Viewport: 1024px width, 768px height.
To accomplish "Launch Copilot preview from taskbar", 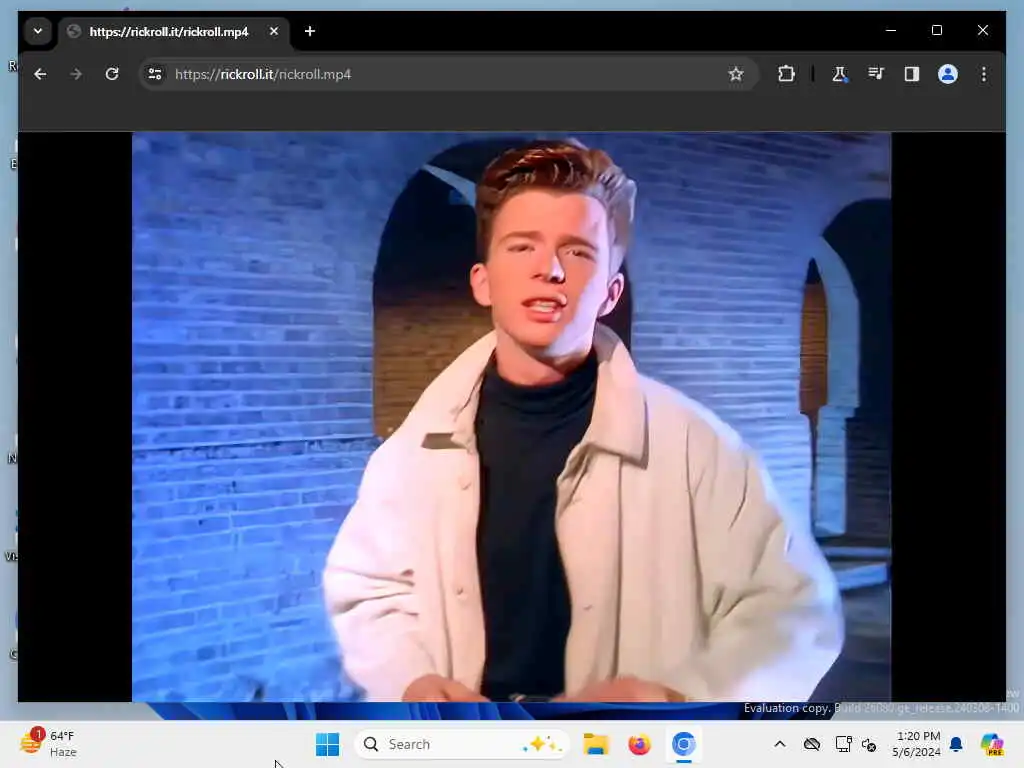I will (x=991, y=744).
